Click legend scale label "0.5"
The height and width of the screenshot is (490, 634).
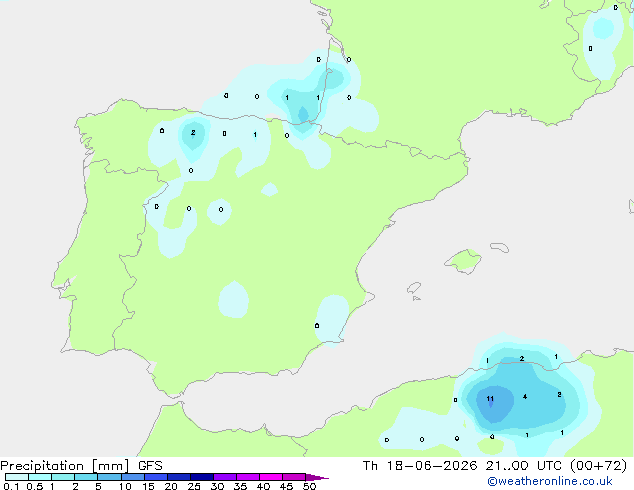pyautogui.click(x=35, y=486)
